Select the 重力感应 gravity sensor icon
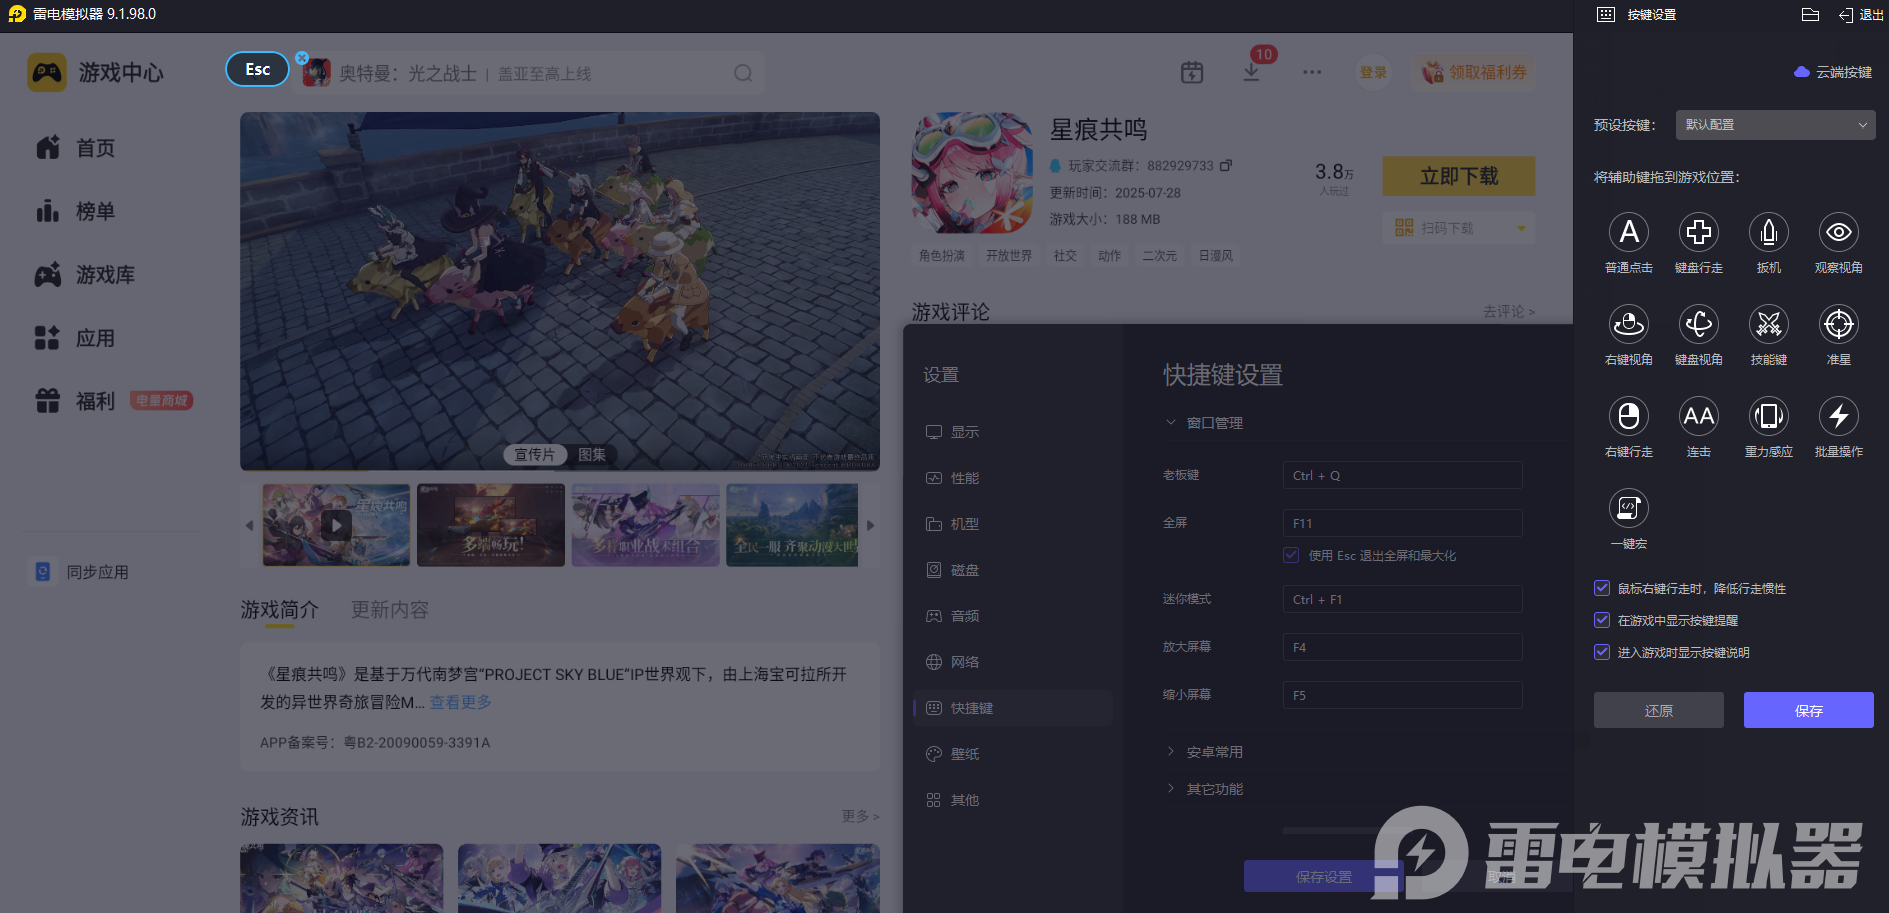The height and width of the screenshot is (913, 1889). 1769,416
